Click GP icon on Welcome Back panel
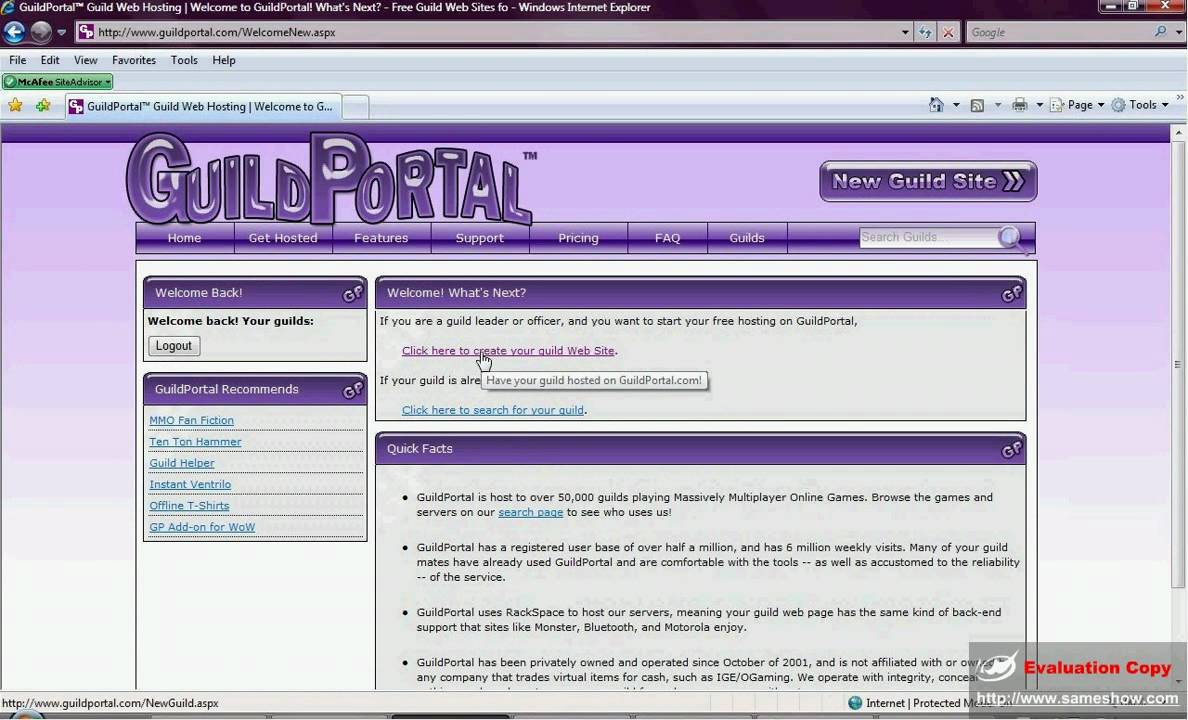 click(352, 293)
